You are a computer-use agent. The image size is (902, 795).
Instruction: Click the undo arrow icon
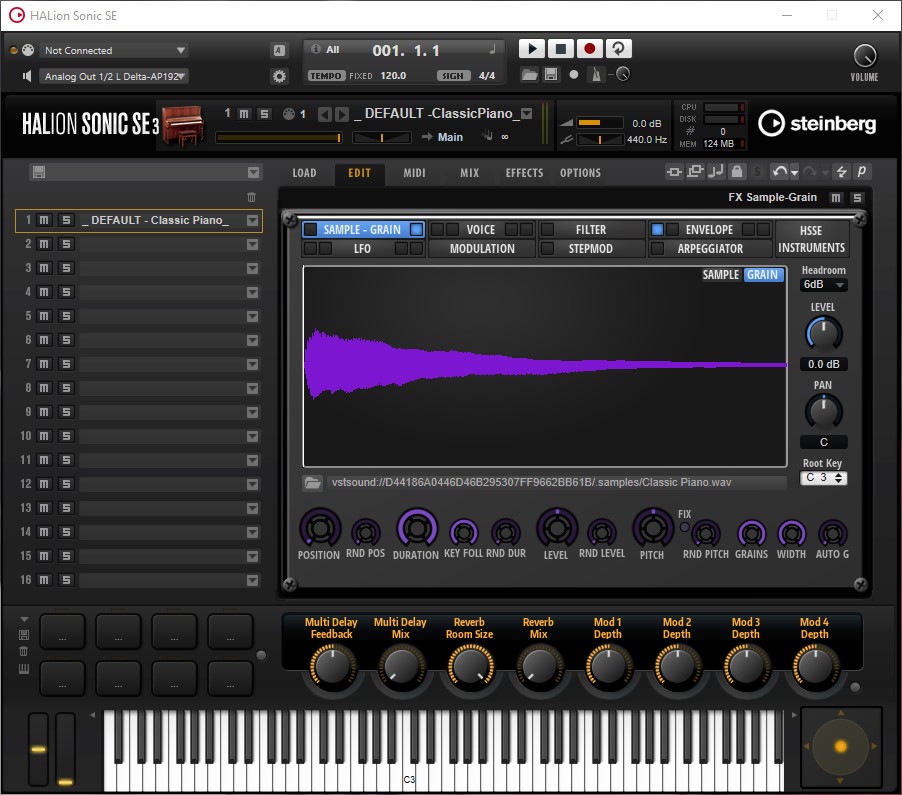(779, 171)
